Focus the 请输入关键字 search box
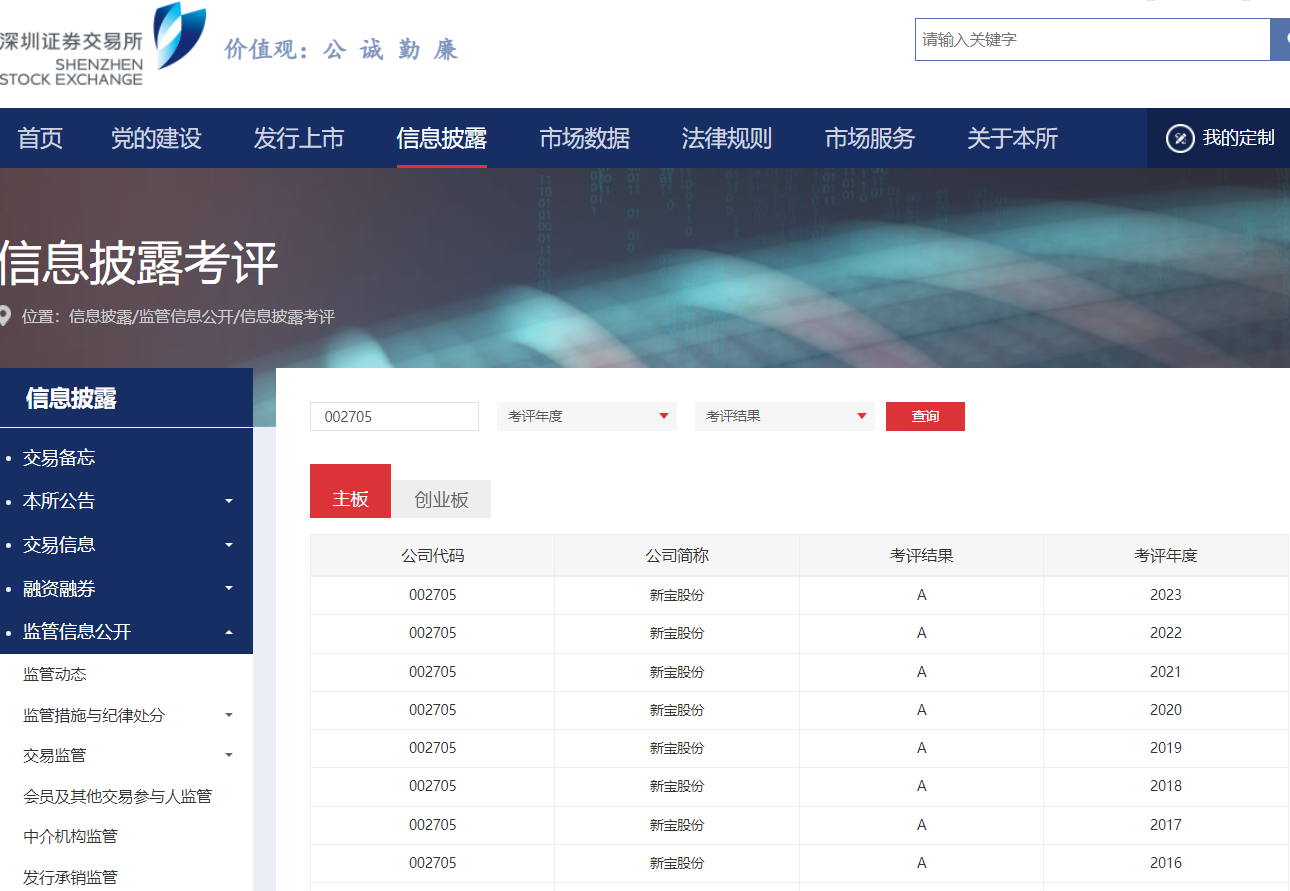The width and height of the screenshot is (1290, 891). pos(1091,40)
